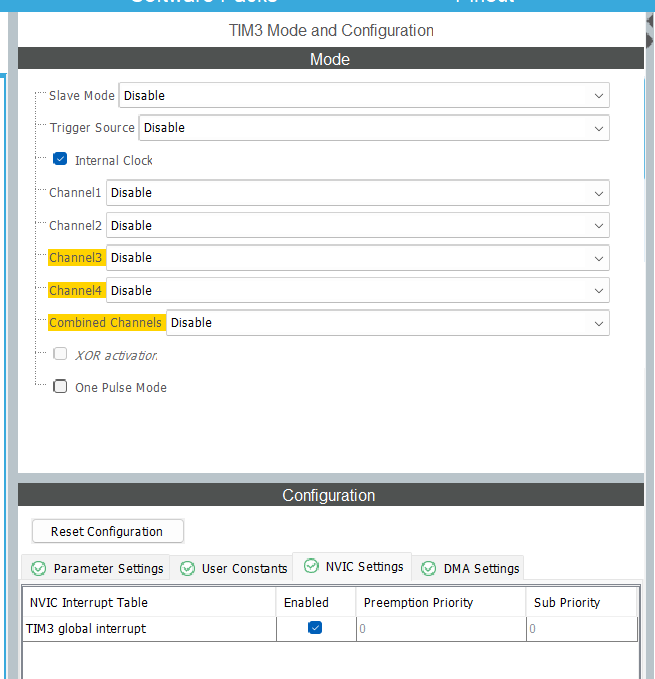Open the Channel1 dropdown list

[x=357, y=193]
